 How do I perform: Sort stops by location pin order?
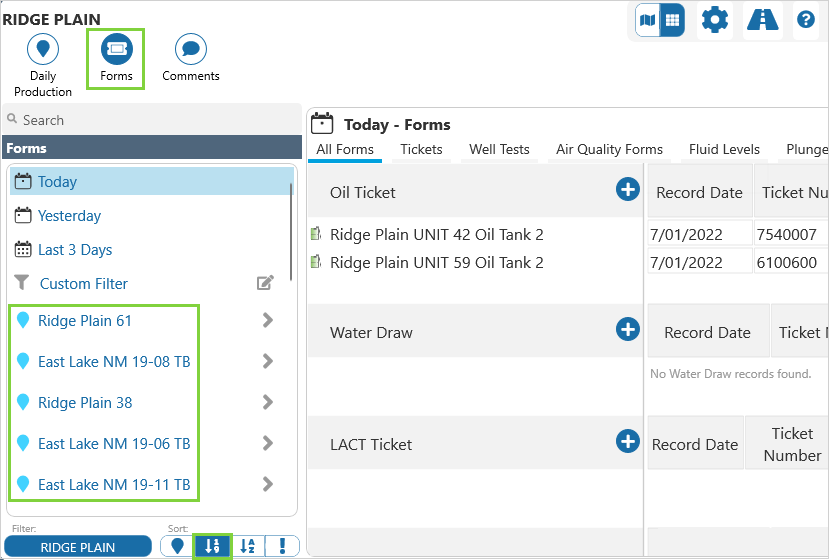tap(177, 546)
